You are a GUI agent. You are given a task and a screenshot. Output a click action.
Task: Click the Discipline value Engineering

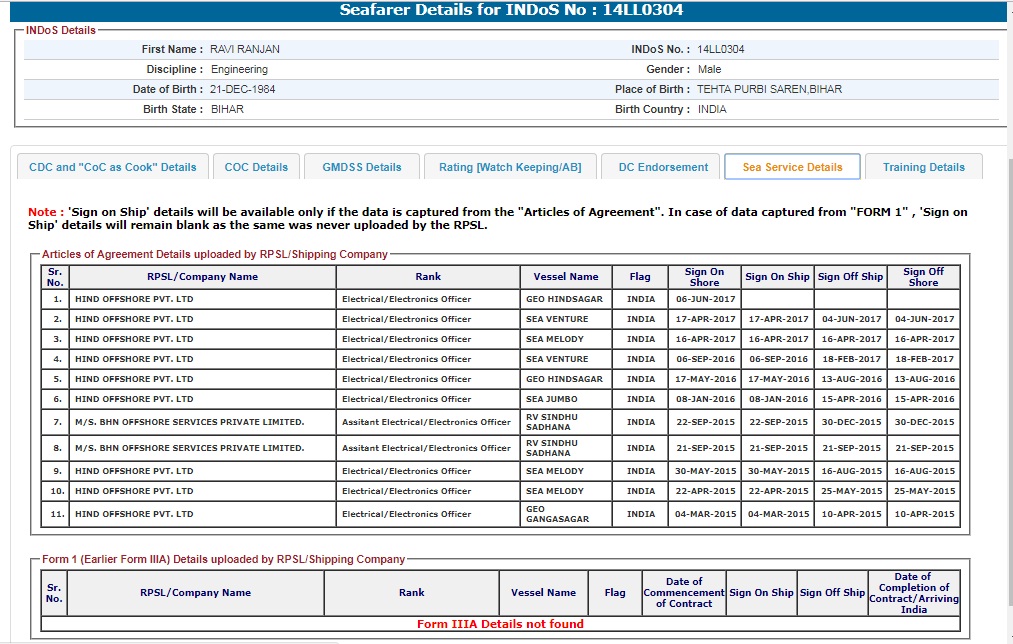pyautogui.click(x=239, y=69)
